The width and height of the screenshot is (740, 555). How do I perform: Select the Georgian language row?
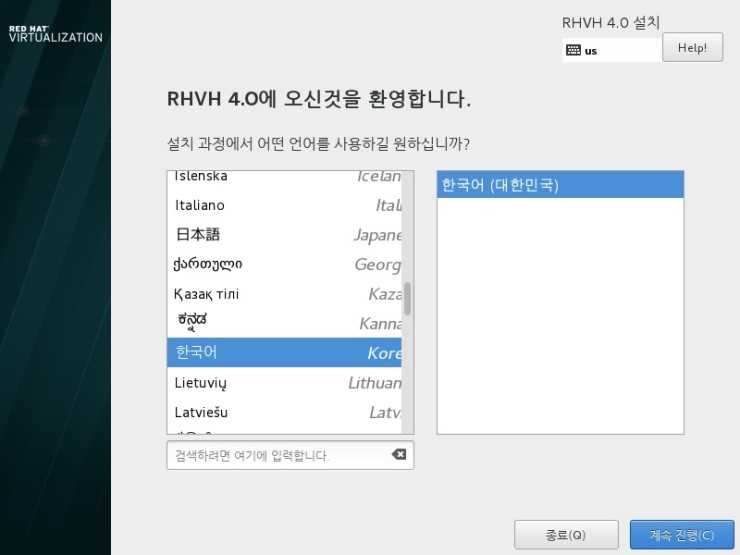(284, 264)
